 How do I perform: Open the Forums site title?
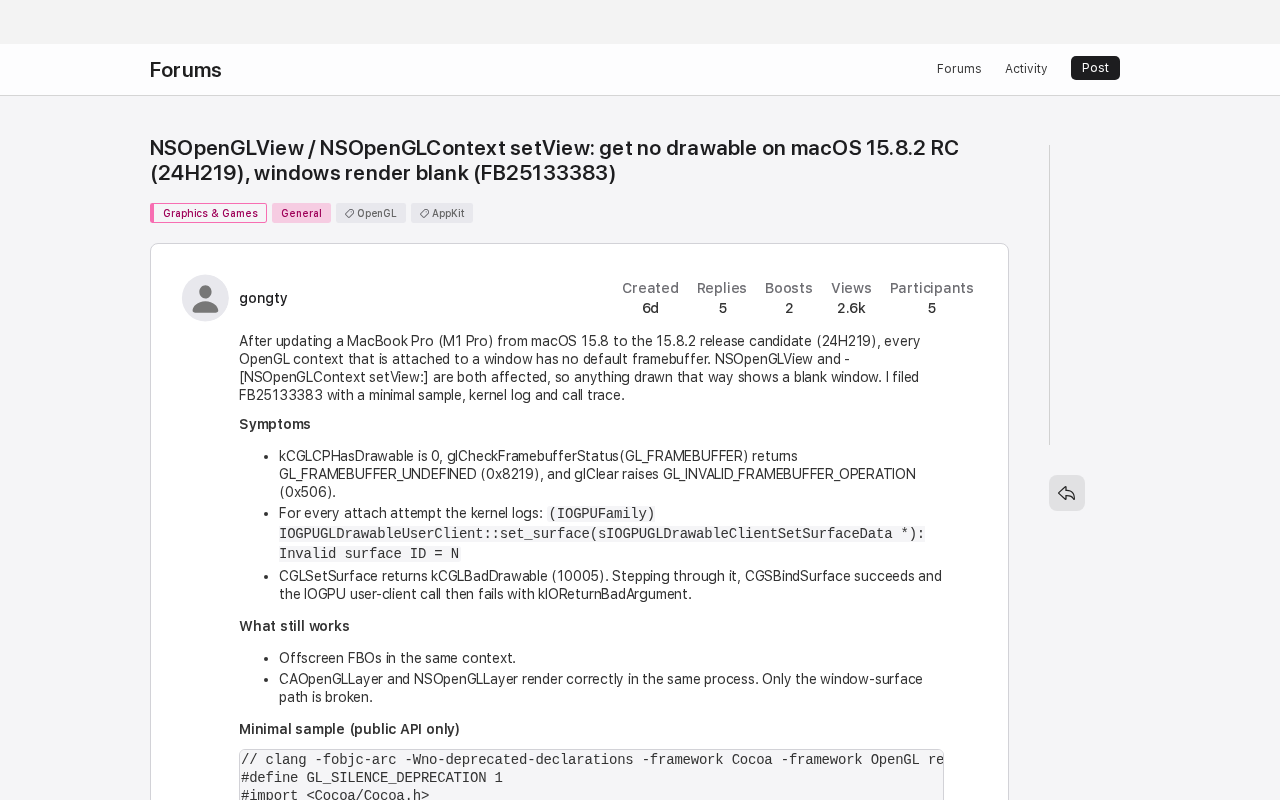coord(186,70)
